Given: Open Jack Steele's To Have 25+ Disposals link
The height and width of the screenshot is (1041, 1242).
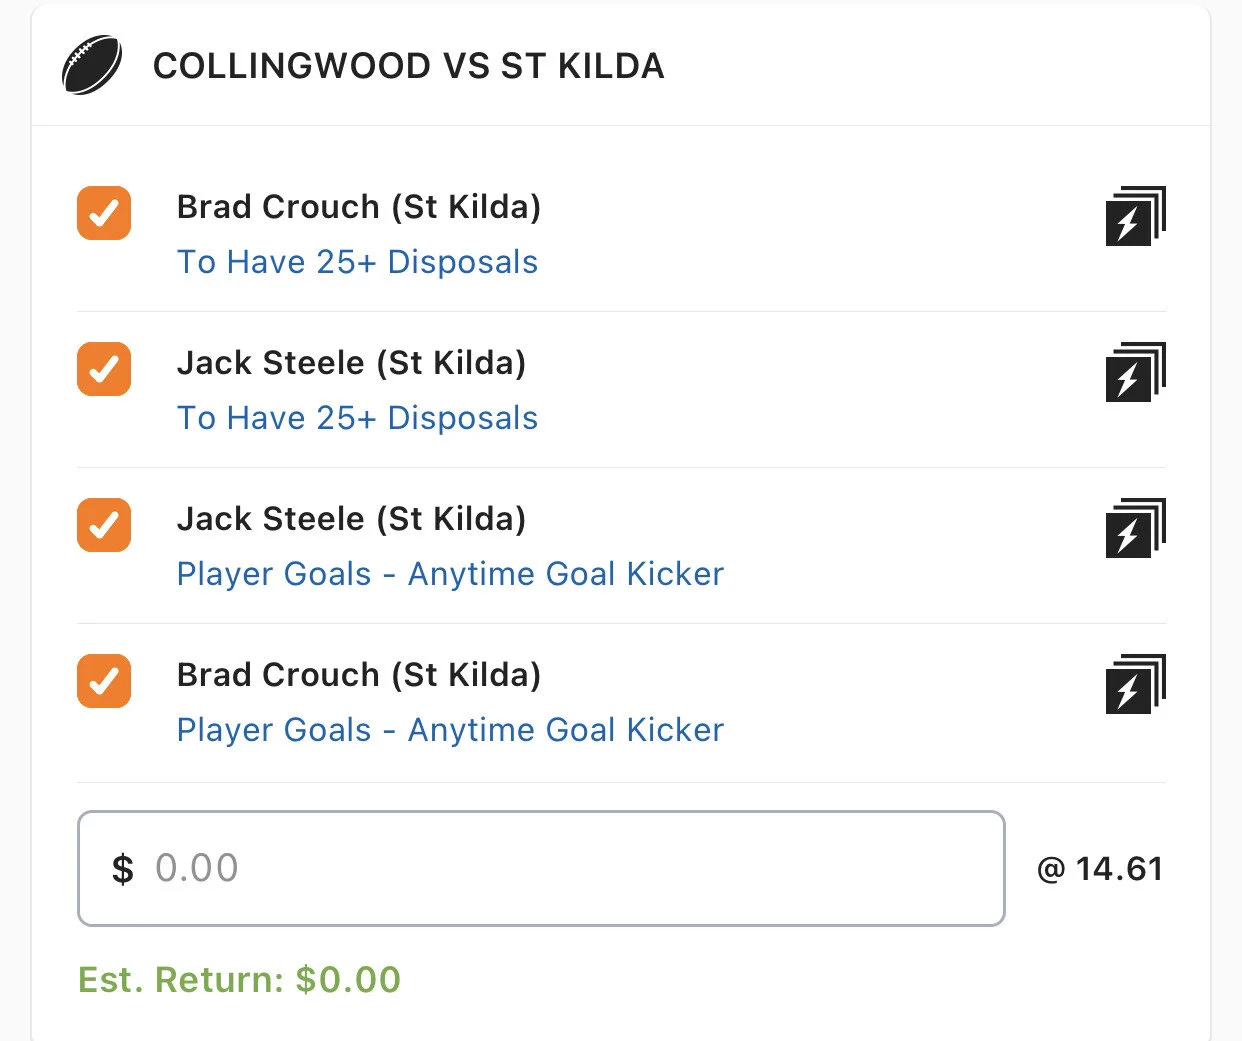Looking at the screenshot, I should pos(357,418).
